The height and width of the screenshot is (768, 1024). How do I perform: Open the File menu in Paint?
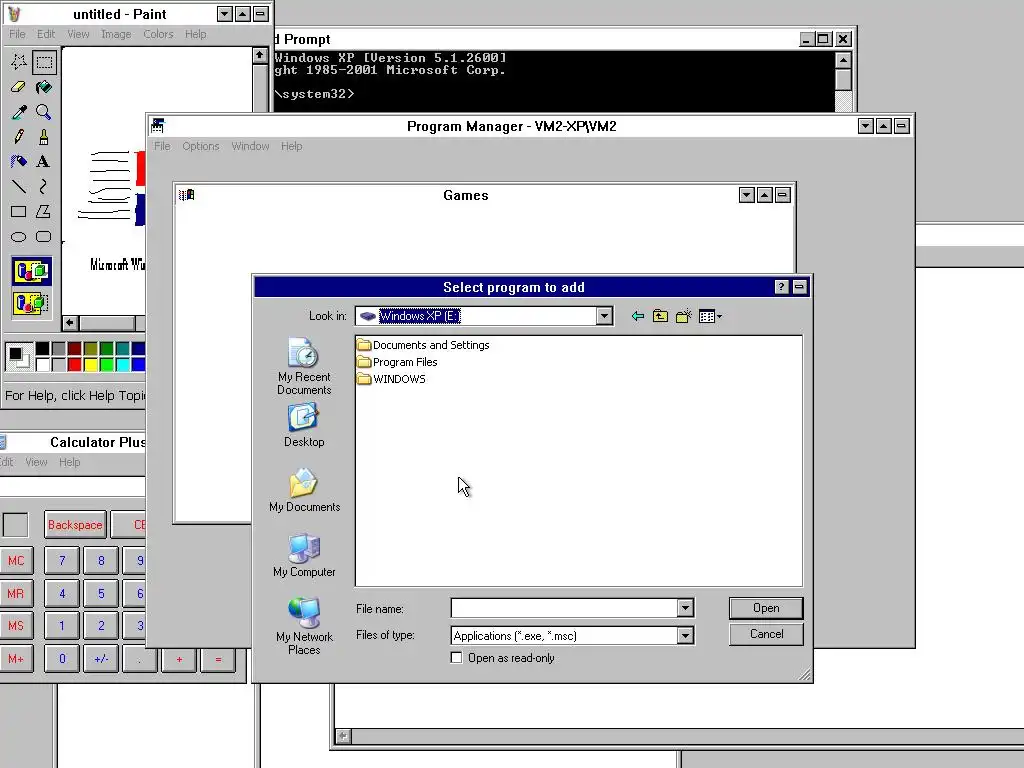point(17,34)
